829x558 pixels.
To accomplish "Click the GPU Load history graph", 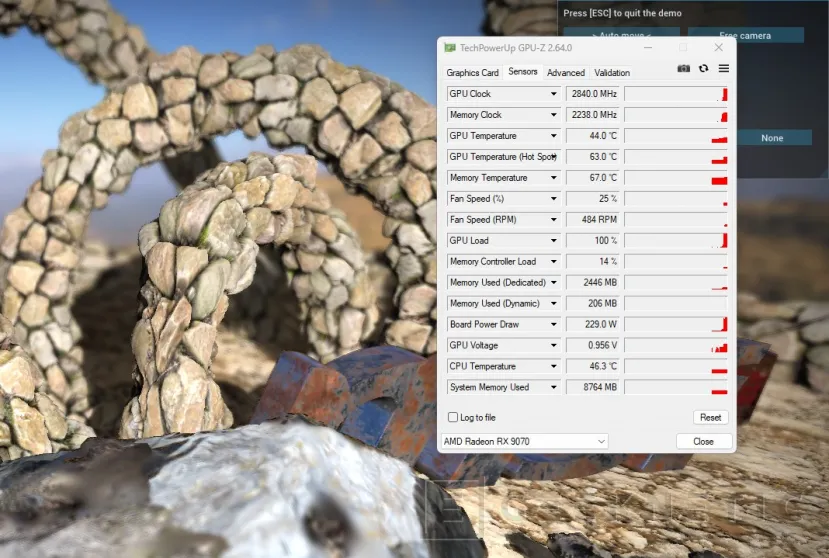I will coord(676,241).
